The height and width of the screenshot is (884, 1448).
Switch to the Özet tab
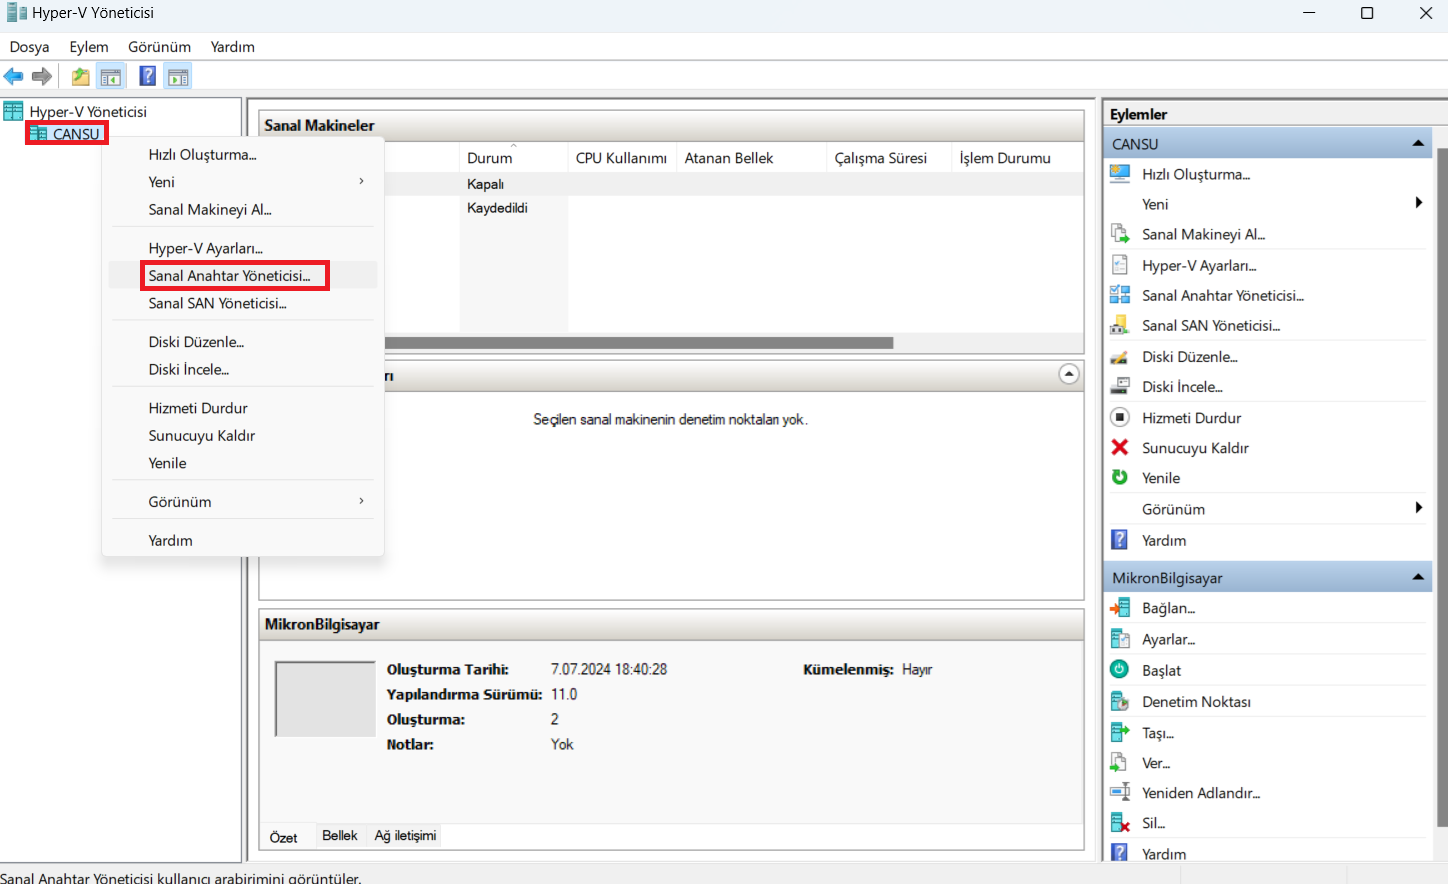click(284, 837)
